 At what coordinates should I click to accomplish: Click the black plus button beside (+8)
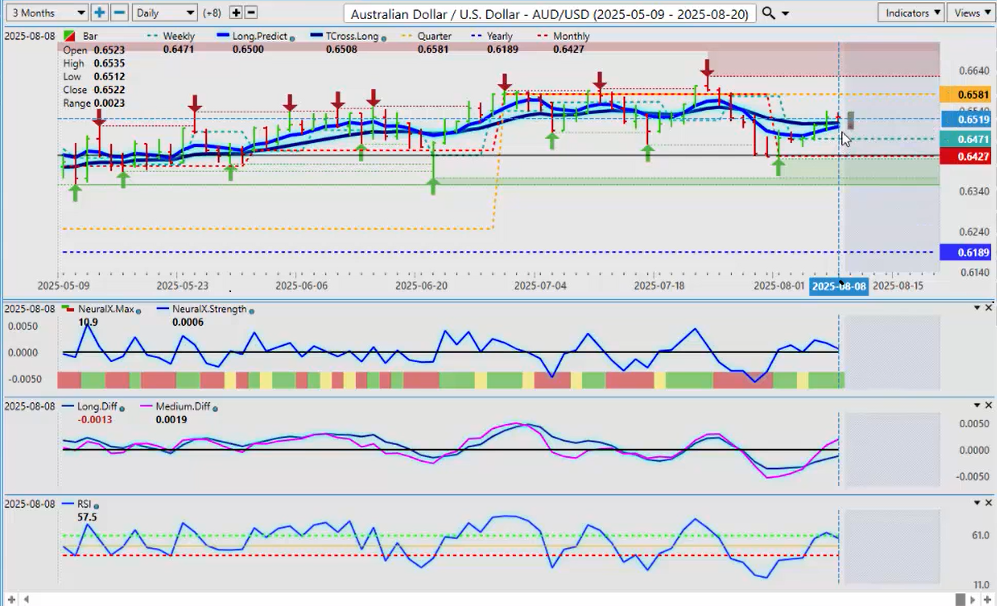[x=236, y=13]
